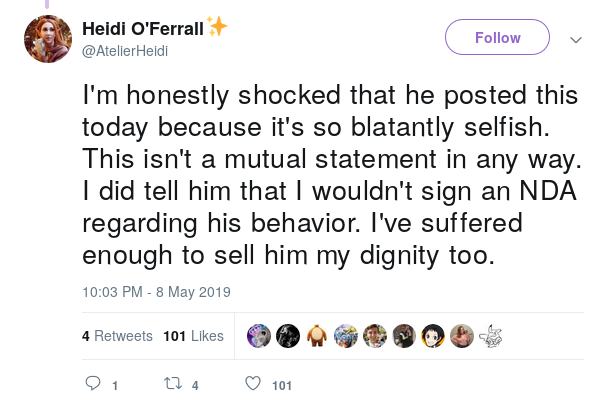Open the white sketch liker avatar

[490, 336]
